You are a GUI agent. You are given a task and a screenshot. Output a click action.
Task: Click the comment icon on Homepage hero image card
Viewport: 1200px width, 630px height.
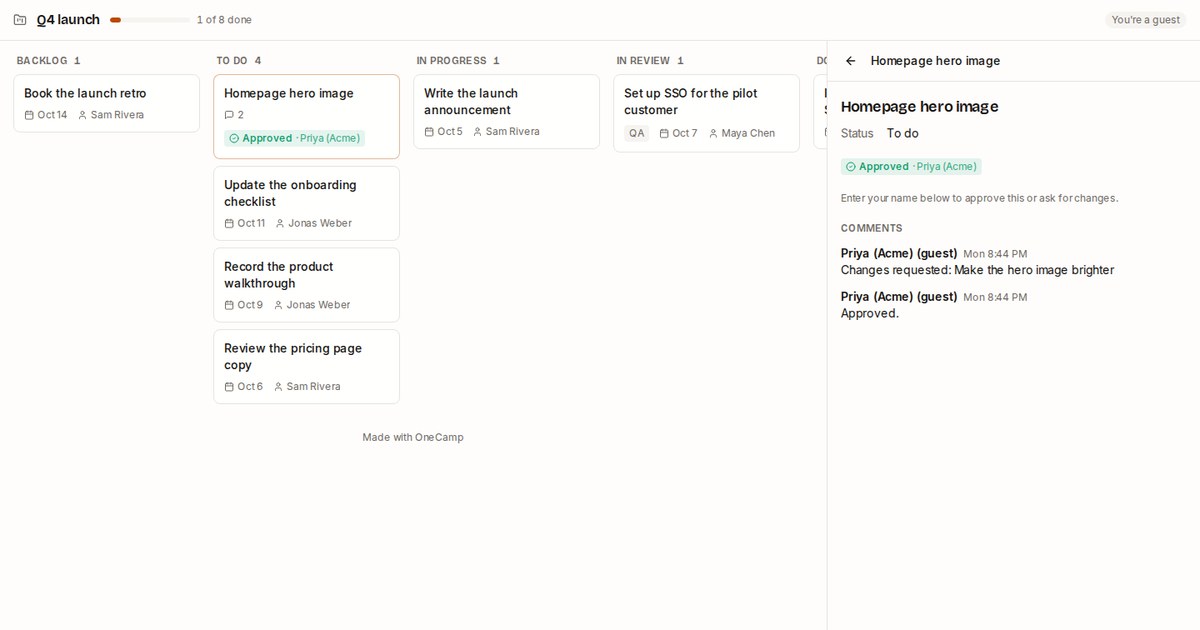(x=229, y=115)
